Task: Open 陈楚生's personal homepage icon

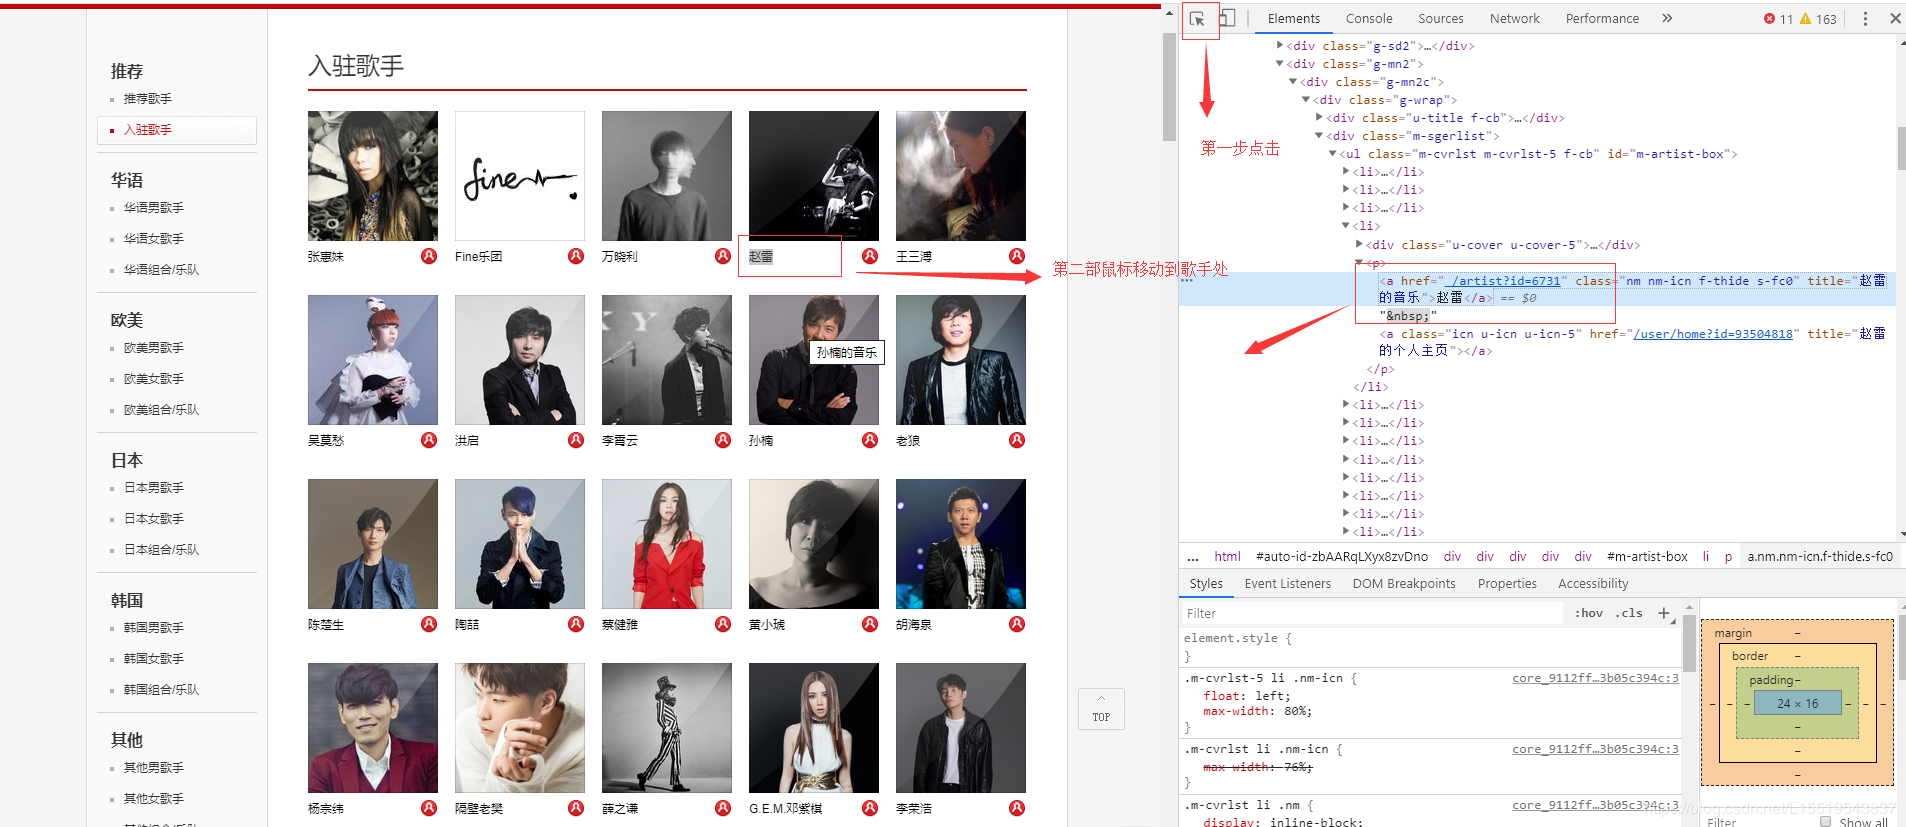Action: click(429, 624)
